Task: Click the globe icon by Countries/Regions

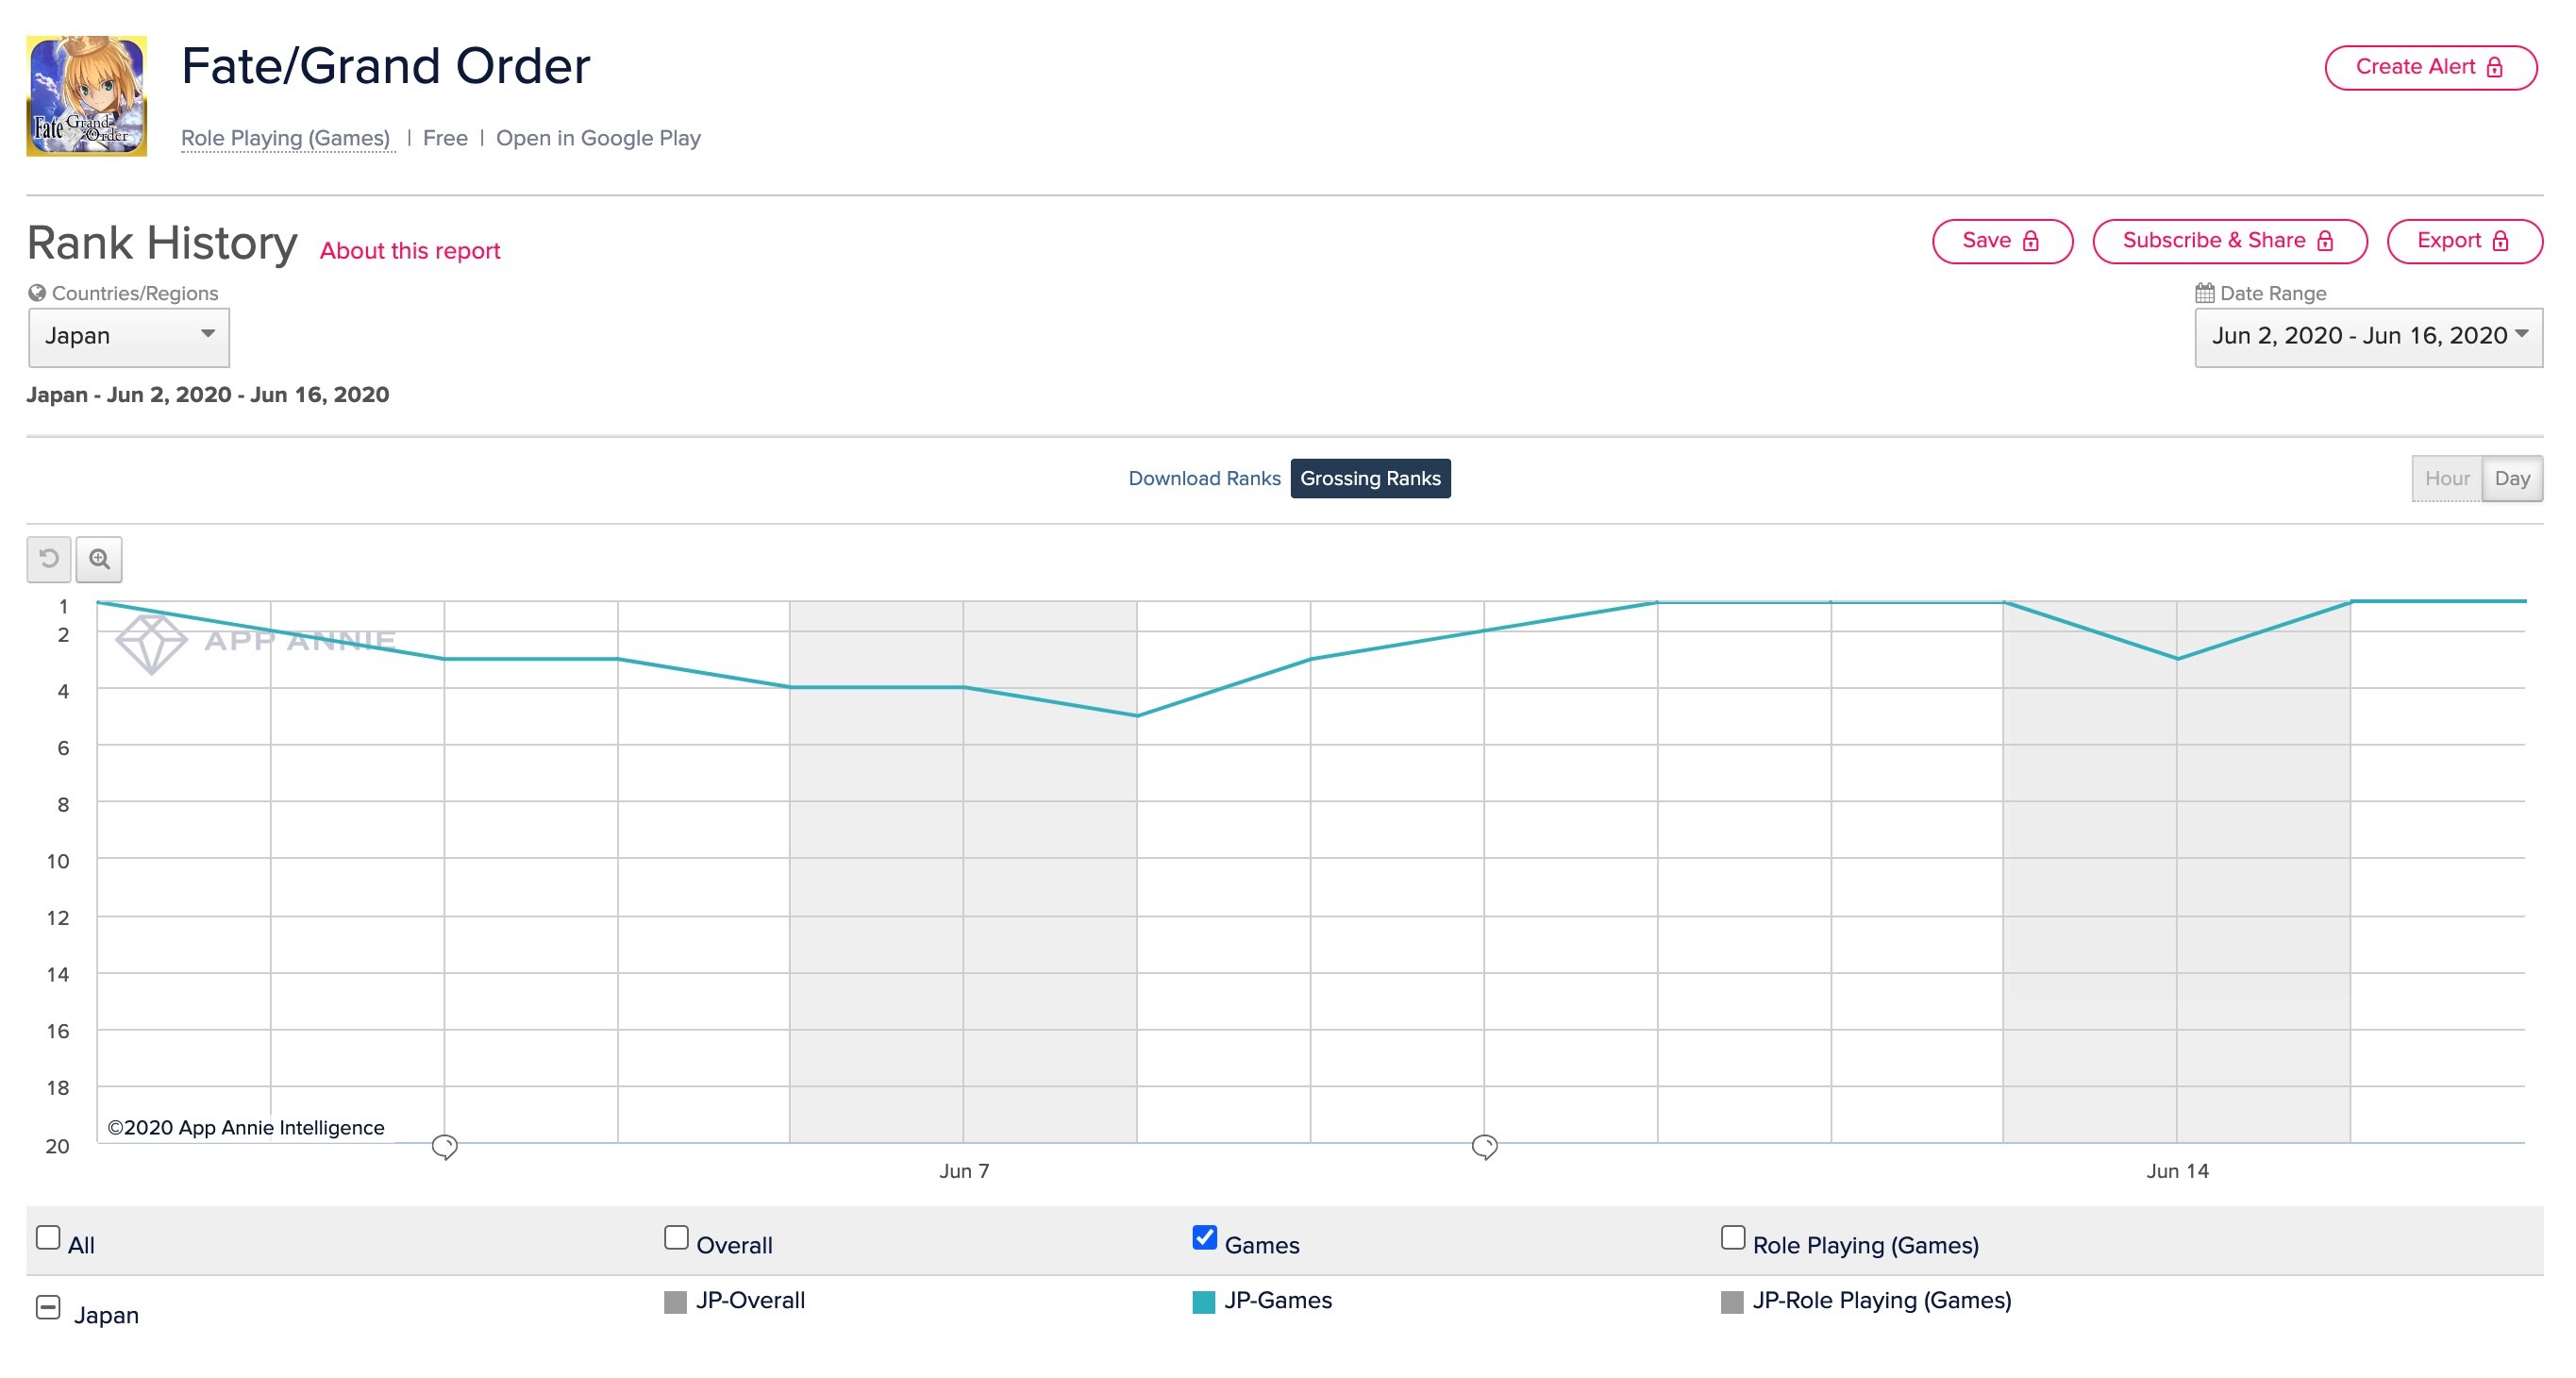Action: (37, 293)
